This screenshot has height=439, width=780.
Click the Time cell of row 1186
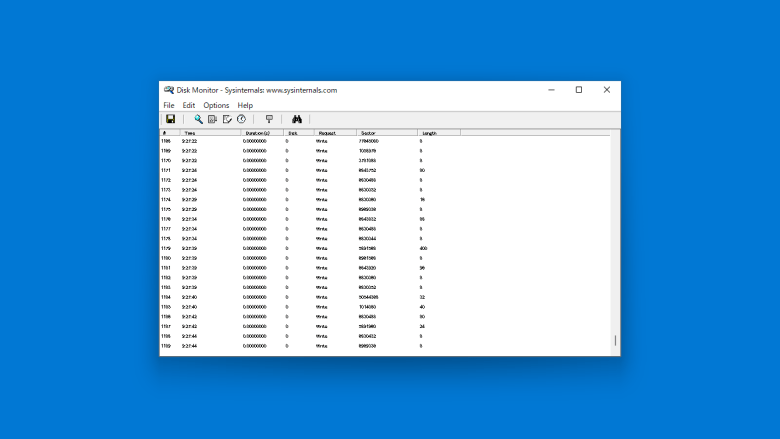[190, 317]
